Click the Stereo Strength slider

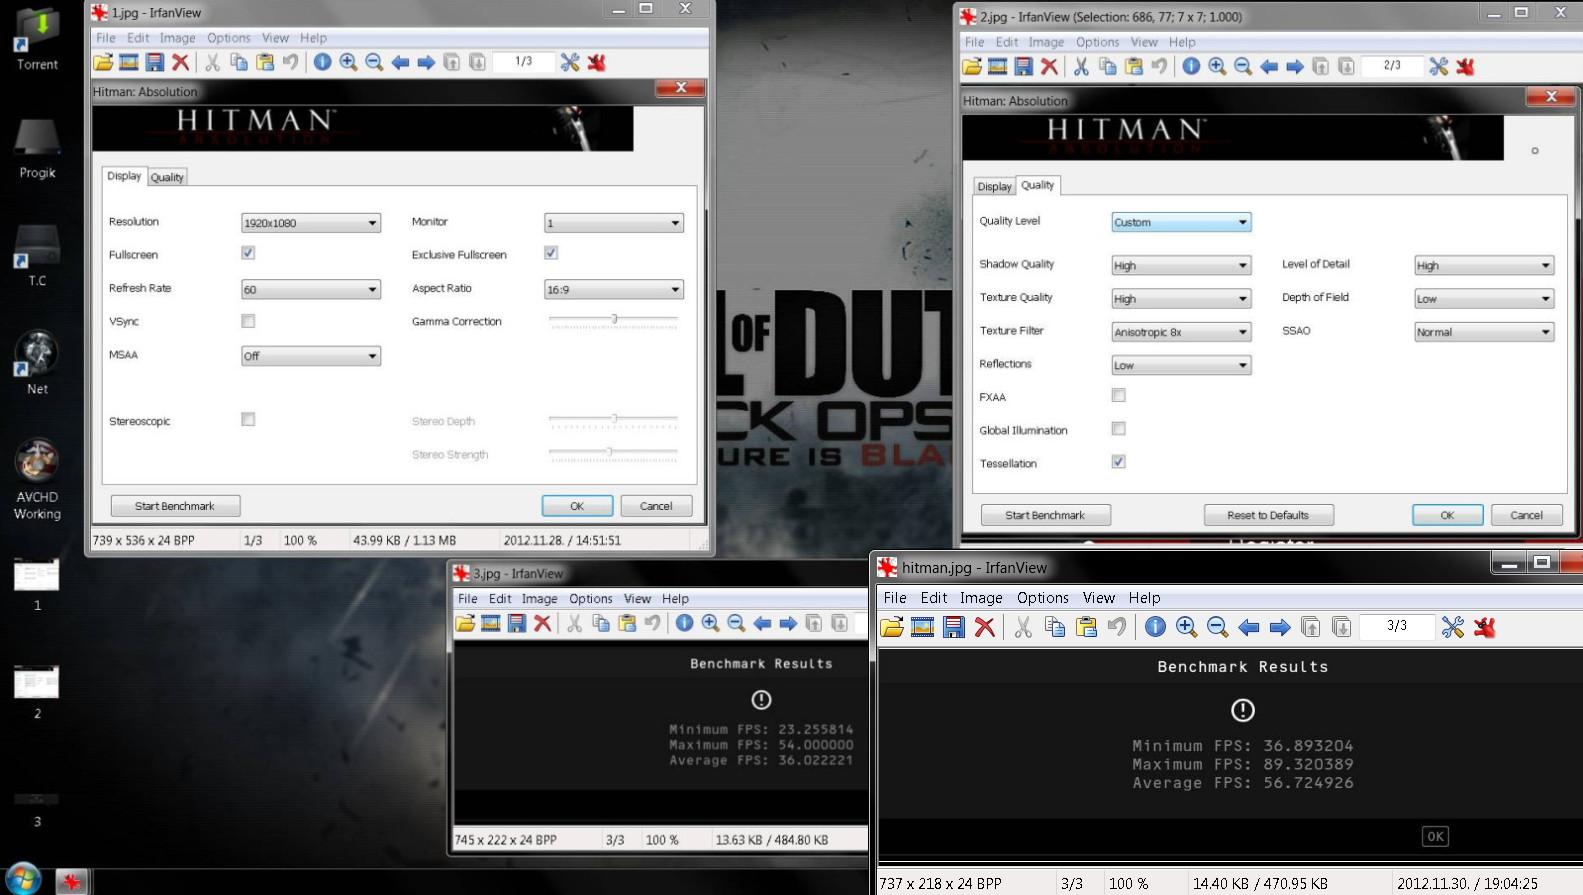[x=614, y=453]
